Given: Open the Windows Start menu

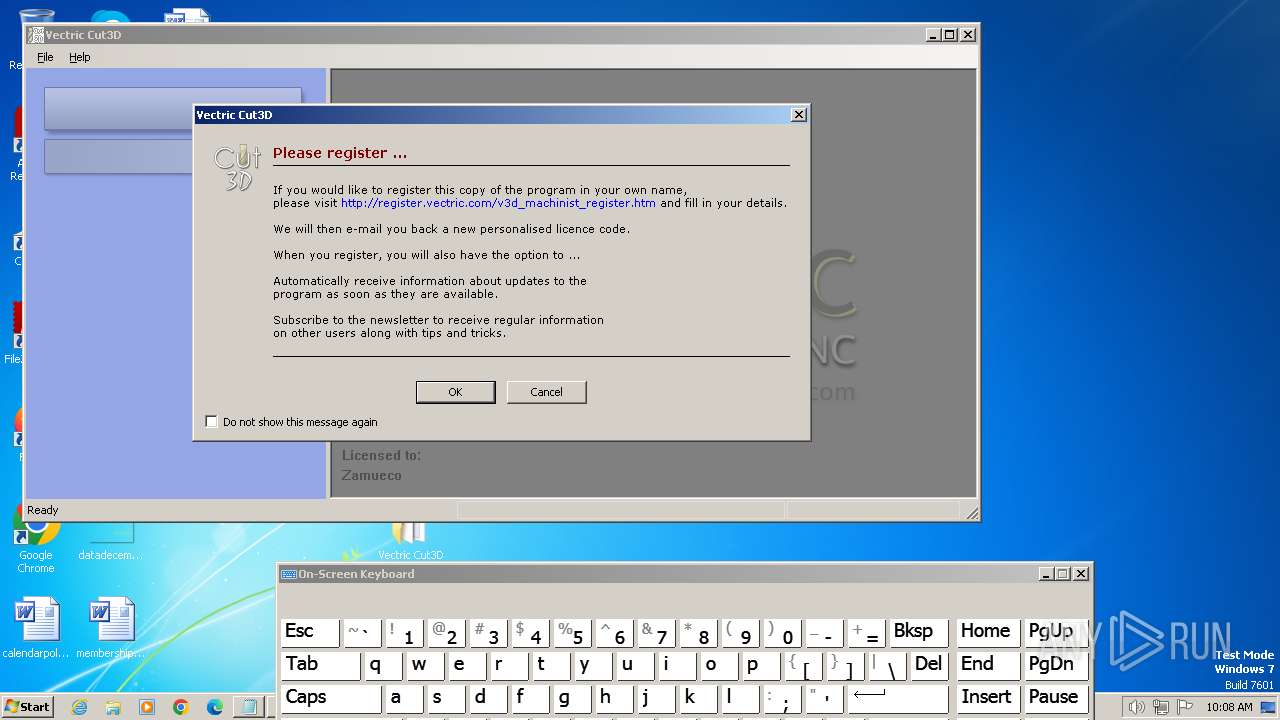Looking at the screenshot, I should (x=28, y=707).
